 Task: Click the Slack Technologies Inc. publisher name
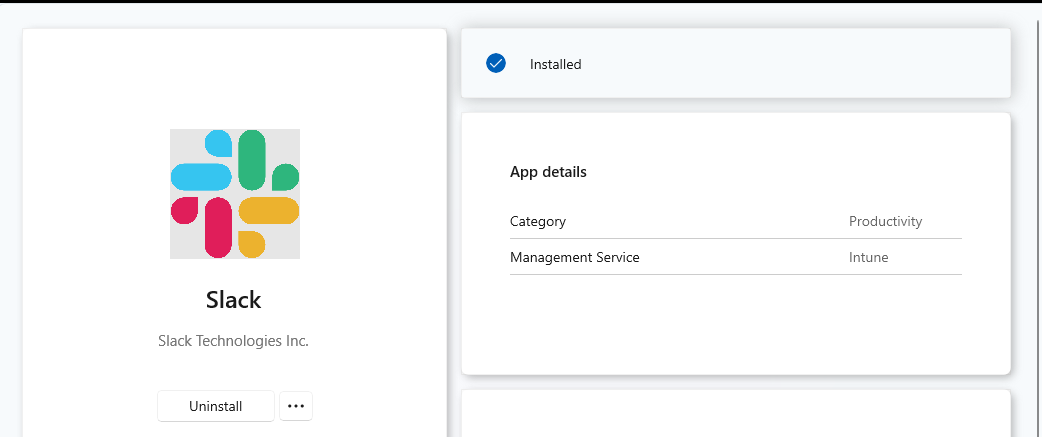[234, 341]
